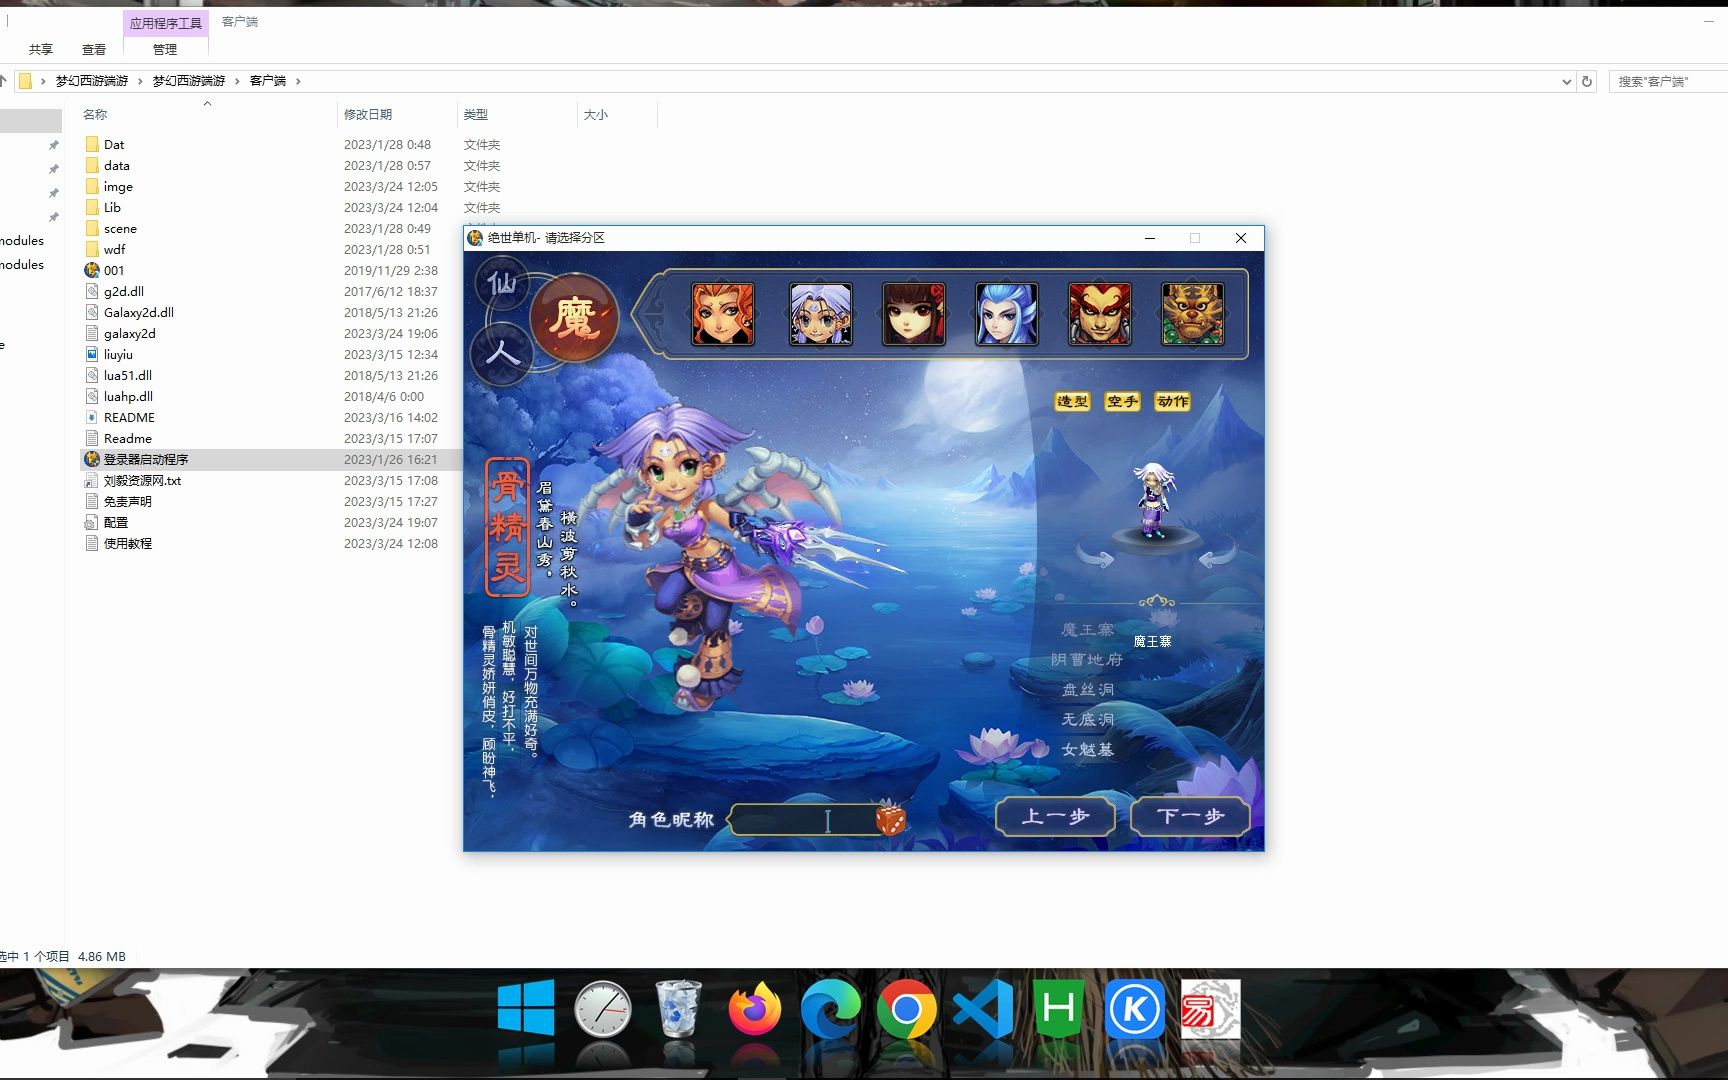Select the 刘毅资源网.txt file
The height and width of the screenshot is (1080, 1728).
pyautogui.click(x=143, y=481)
